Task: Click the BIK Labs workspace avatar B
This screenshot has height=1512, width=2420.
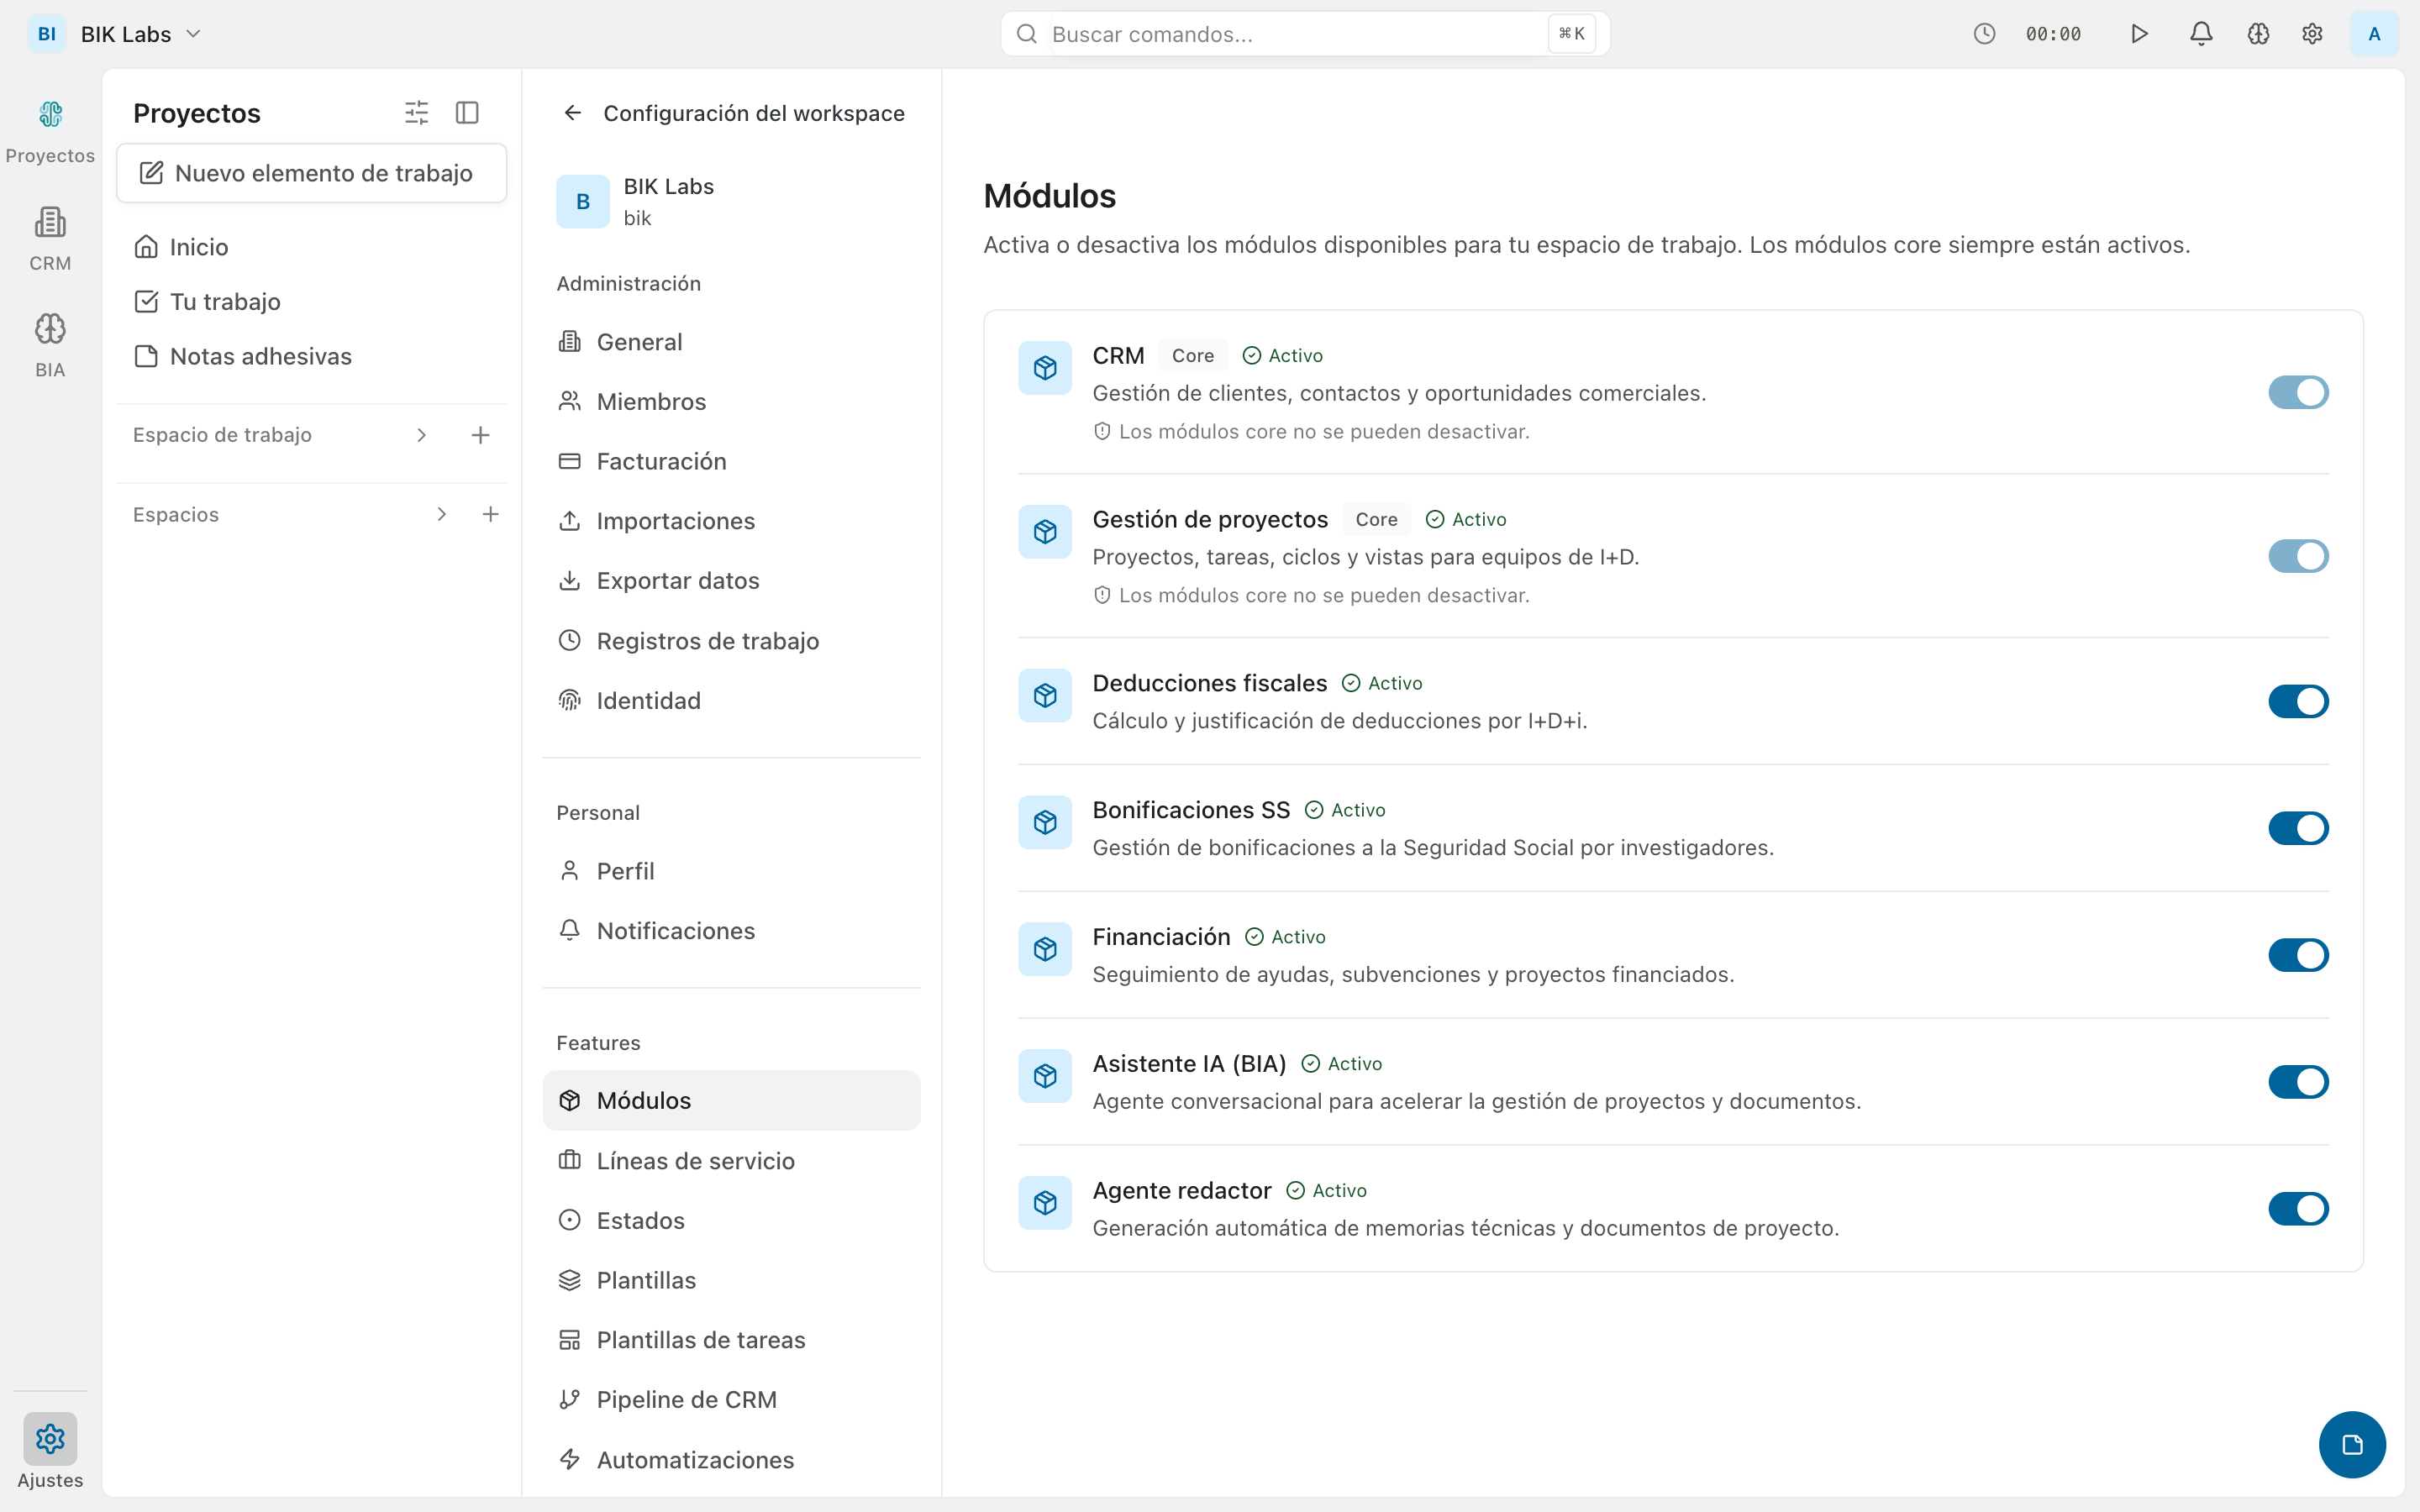Action: [583, 202]
